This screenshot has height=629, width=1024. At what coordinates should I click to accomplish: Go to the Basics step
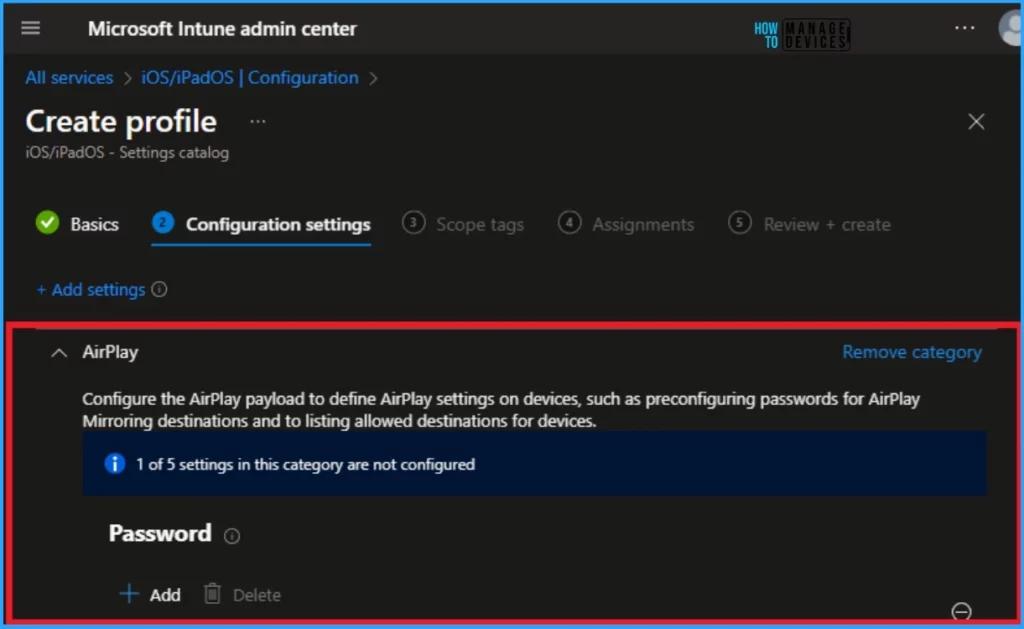point(95,224)
